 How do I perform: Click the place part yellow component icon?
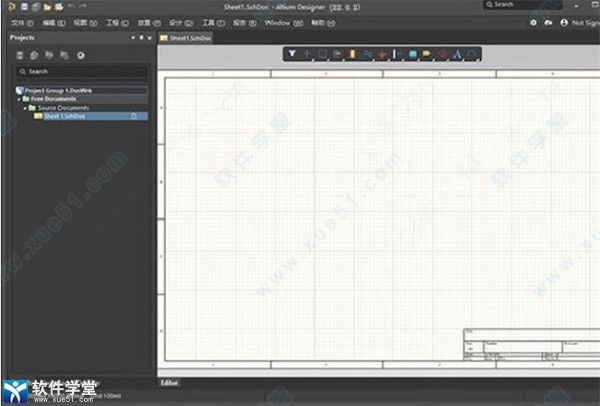(x=352, y=54)
